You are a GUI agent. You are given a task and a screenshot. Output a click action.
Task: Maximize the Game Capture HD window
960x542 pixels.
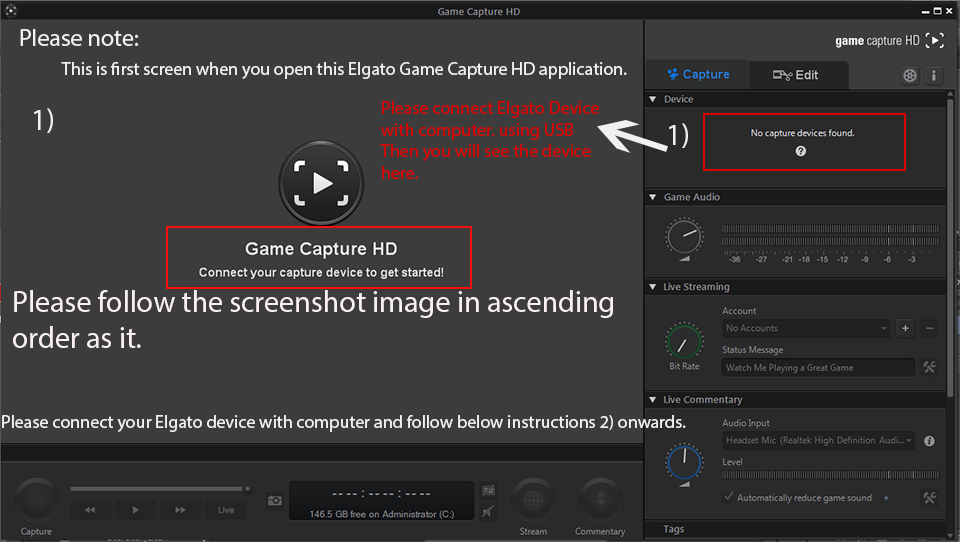[x=937, y=11]
